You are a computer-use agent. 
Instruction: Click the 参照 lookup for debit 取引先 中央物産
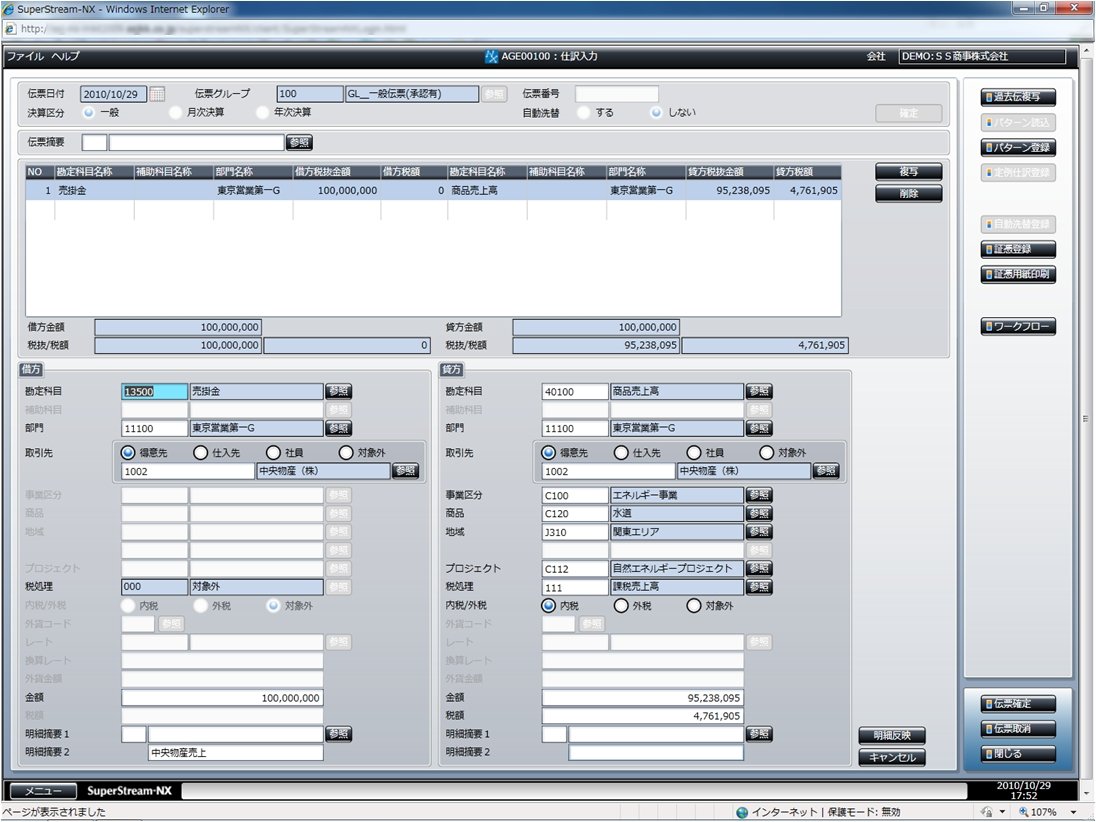(406, 471)
